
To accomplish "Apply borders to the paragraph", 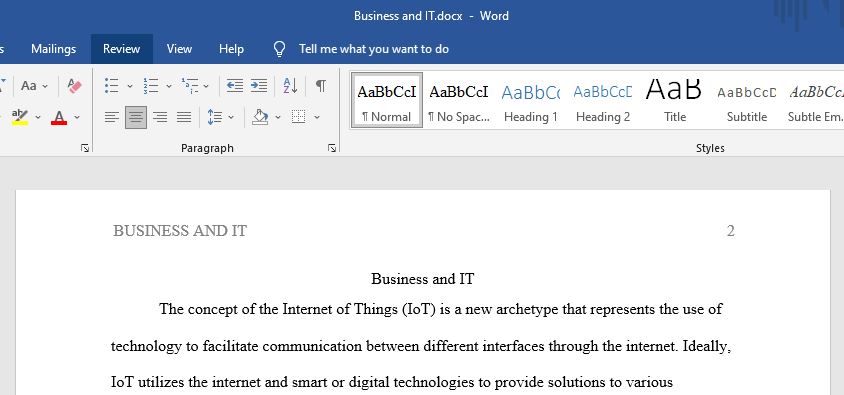I will (299, 117).
